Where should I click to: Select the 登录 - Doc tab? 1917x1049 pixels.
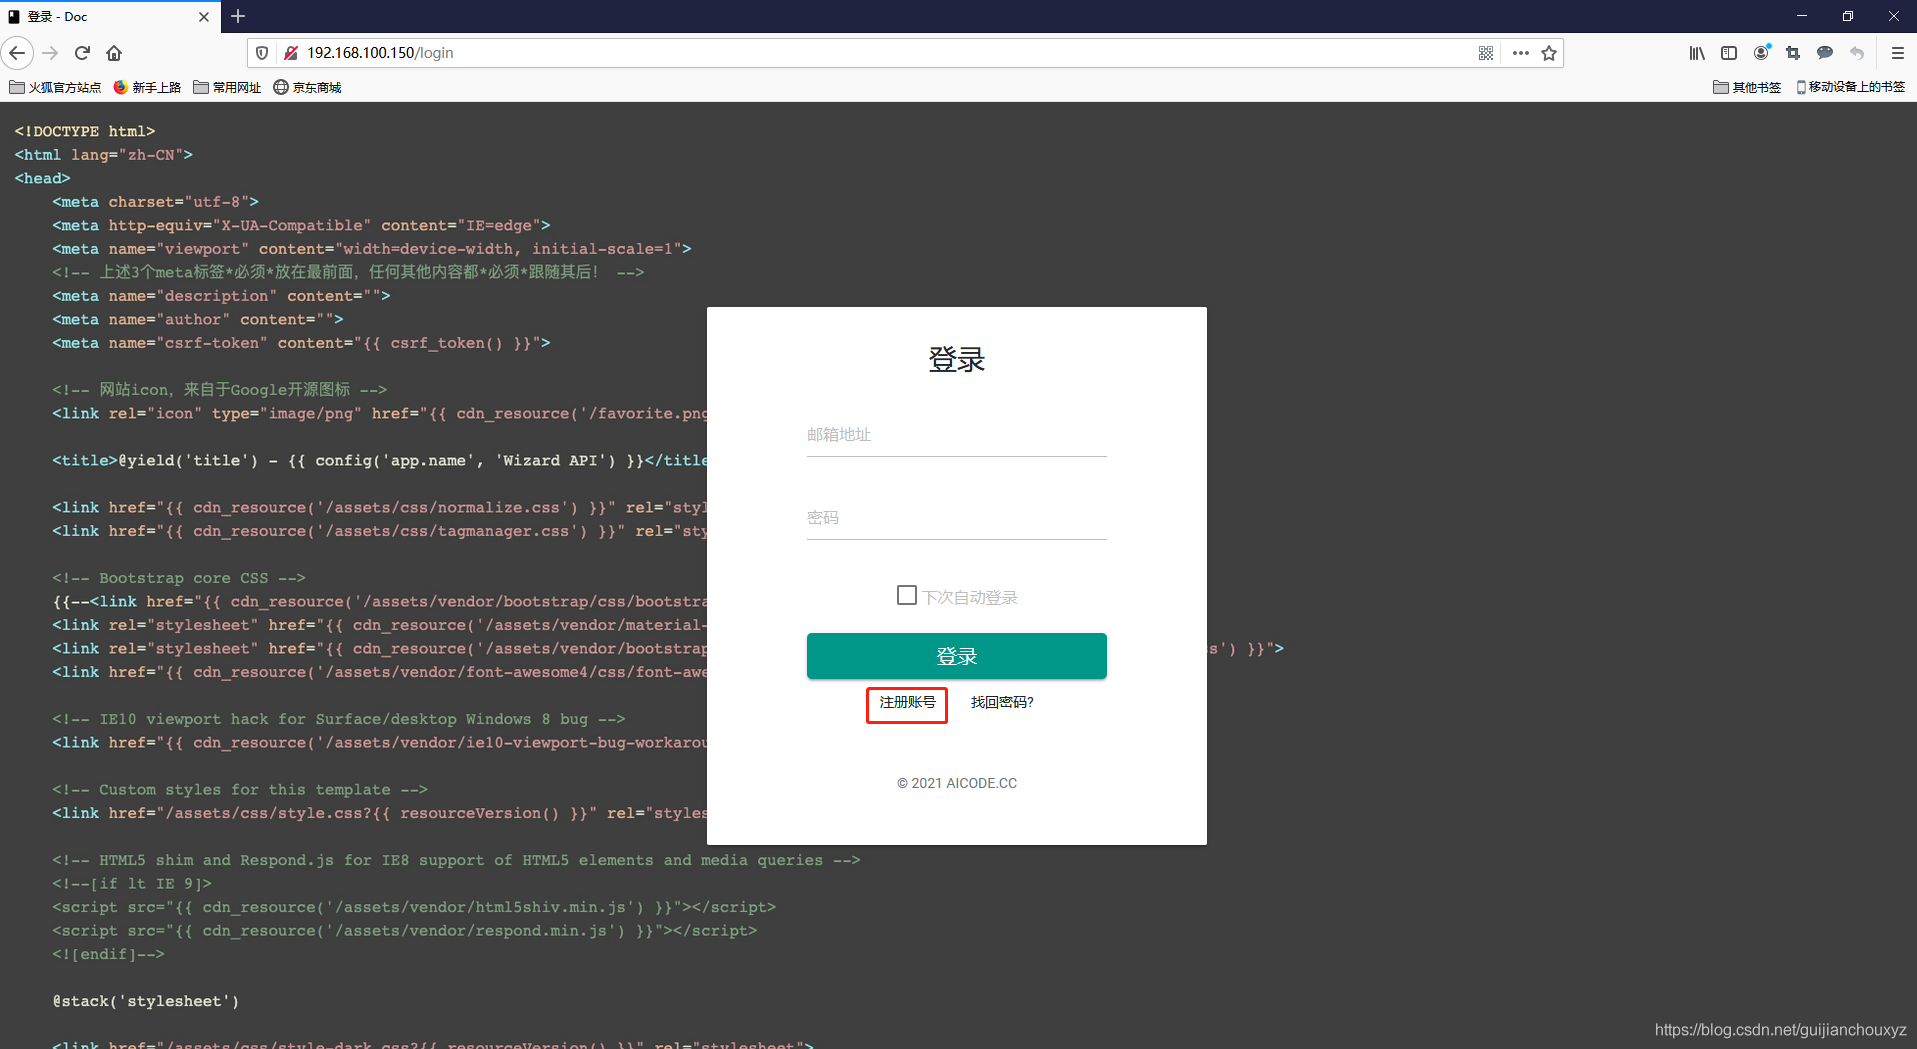110,17
